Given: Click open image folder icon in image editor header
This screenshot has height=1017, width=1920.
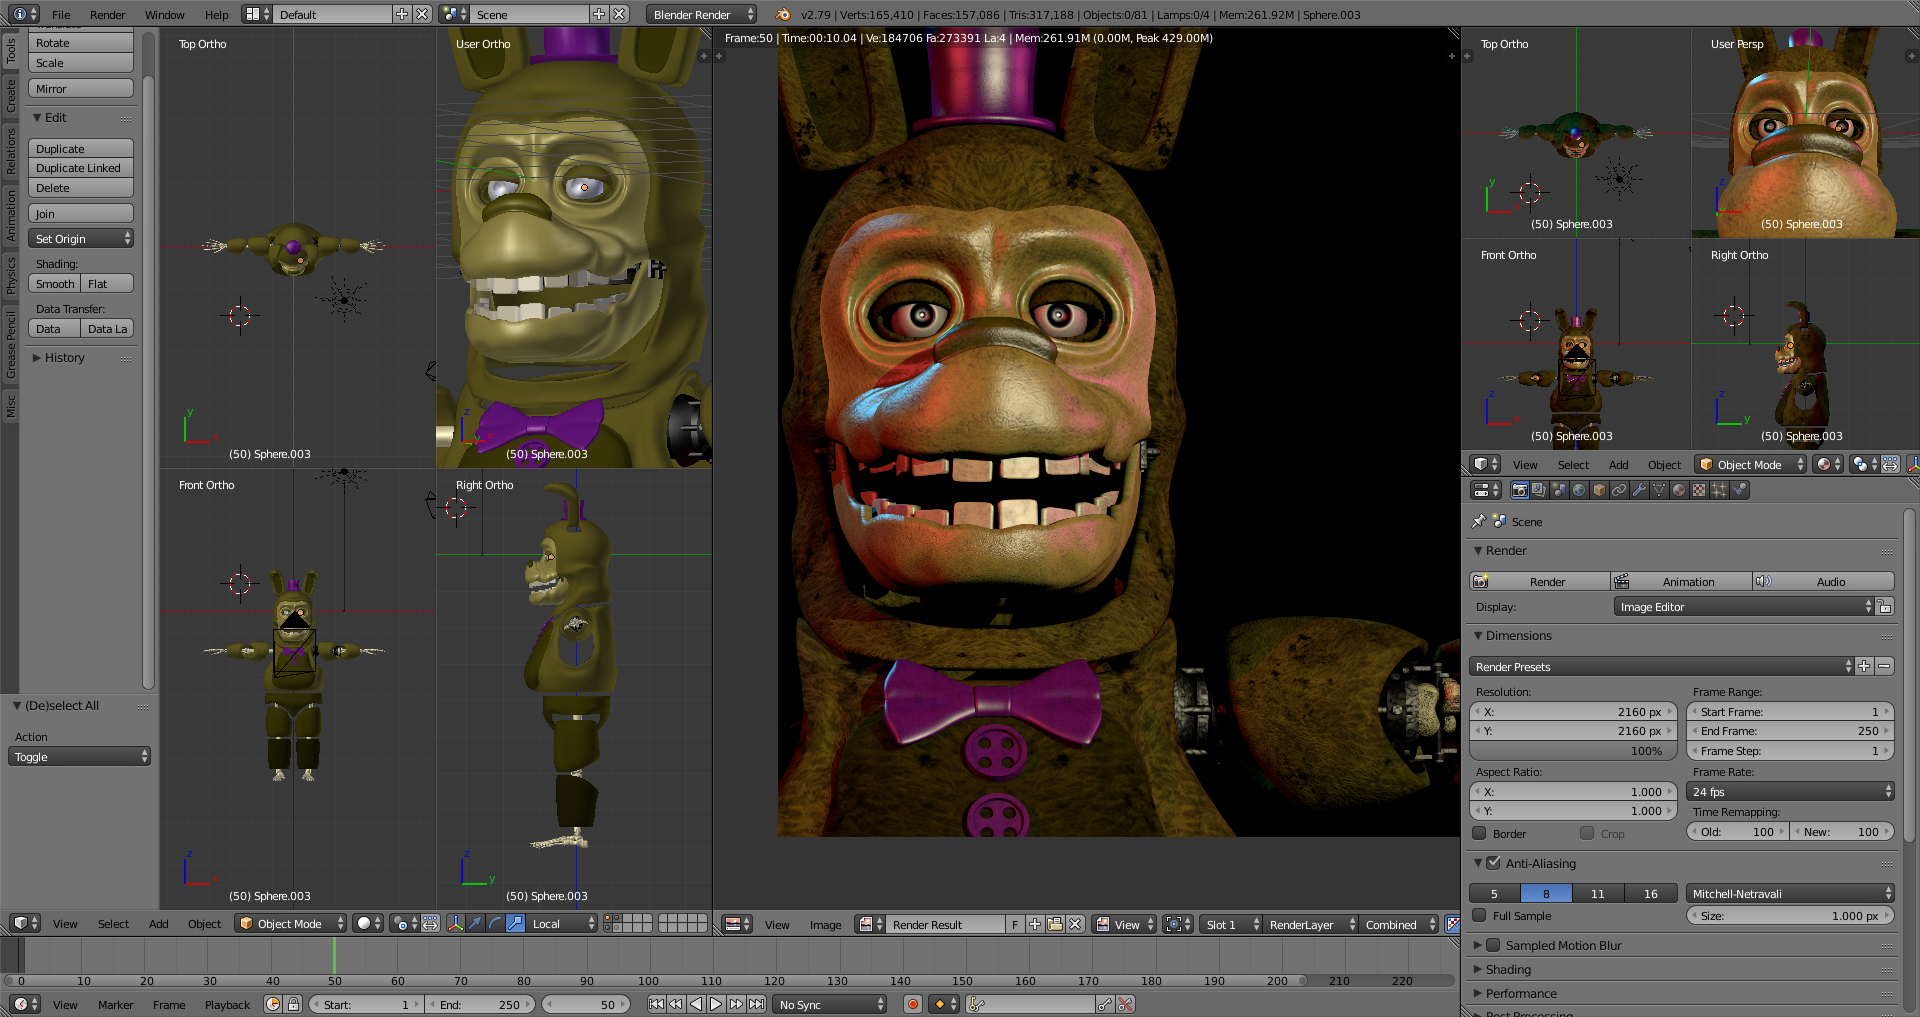Looking at the screenshot, I should click(1055, 924).
